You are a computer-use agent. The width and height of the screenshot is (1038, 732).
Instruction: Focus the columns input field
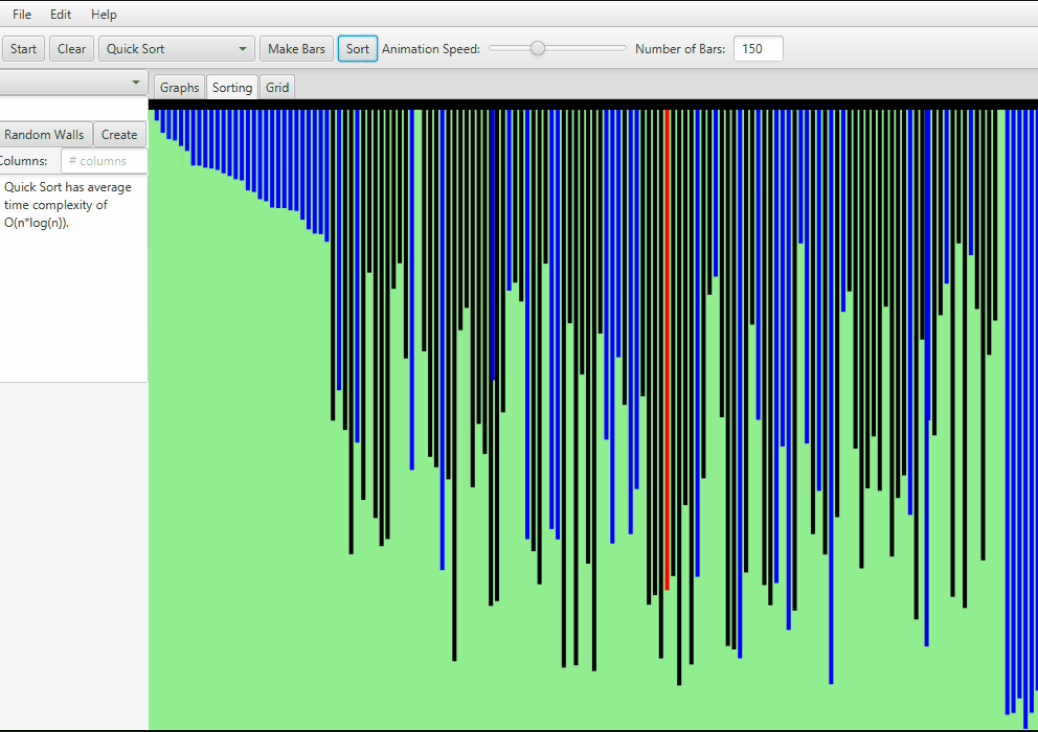click(x=104, y=161)
